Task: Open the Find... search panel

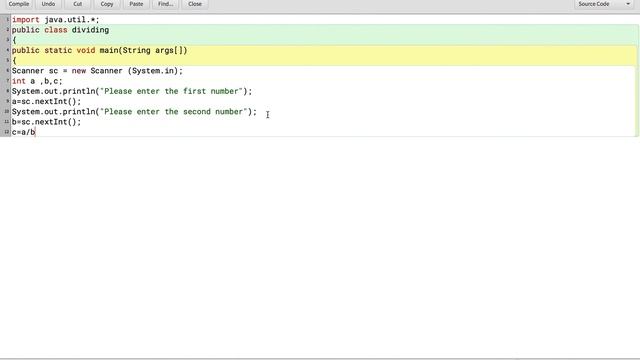Action: tap(166, 4)
